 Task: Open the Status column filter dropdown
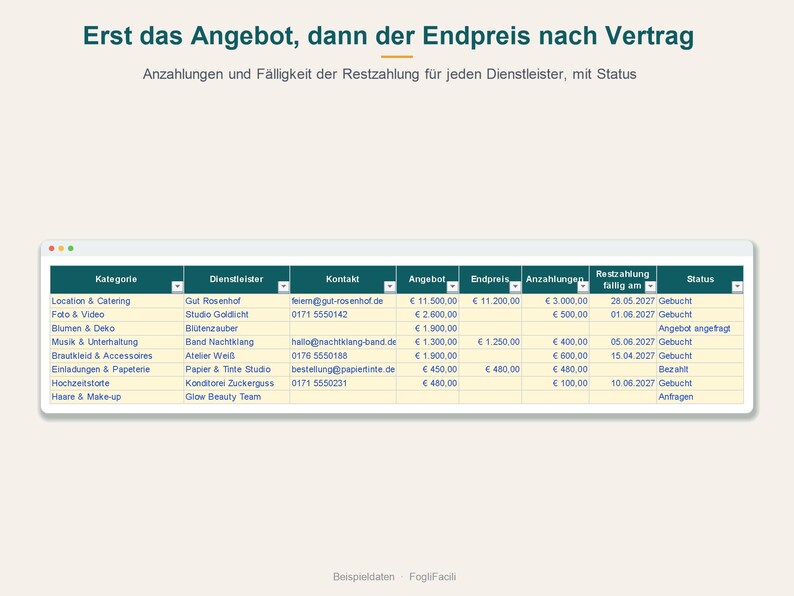[737, 287]
